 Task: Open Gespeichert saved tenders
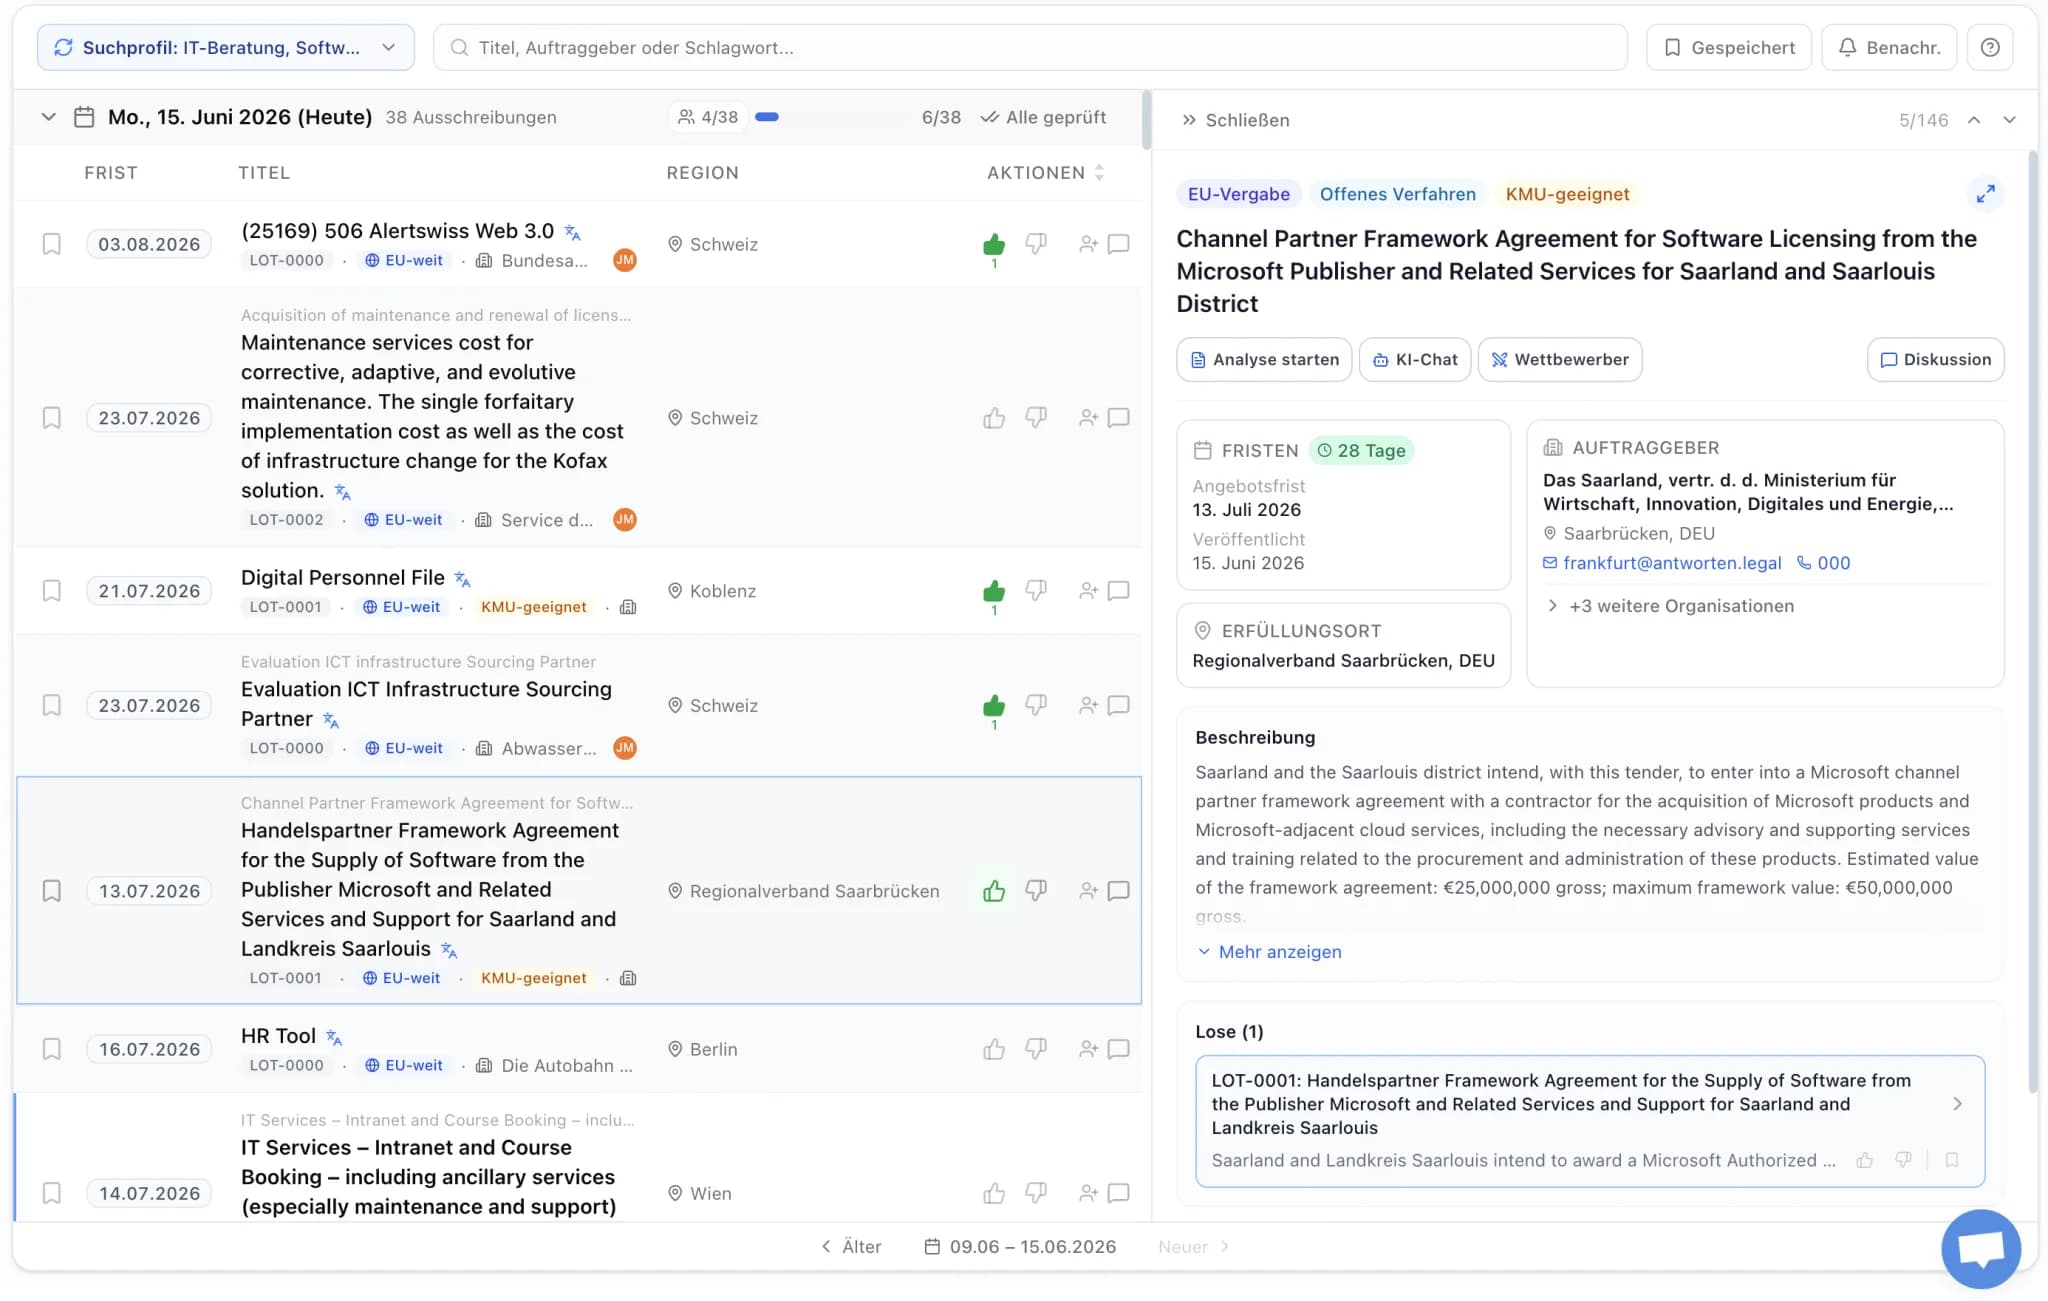click(1729, 47)
